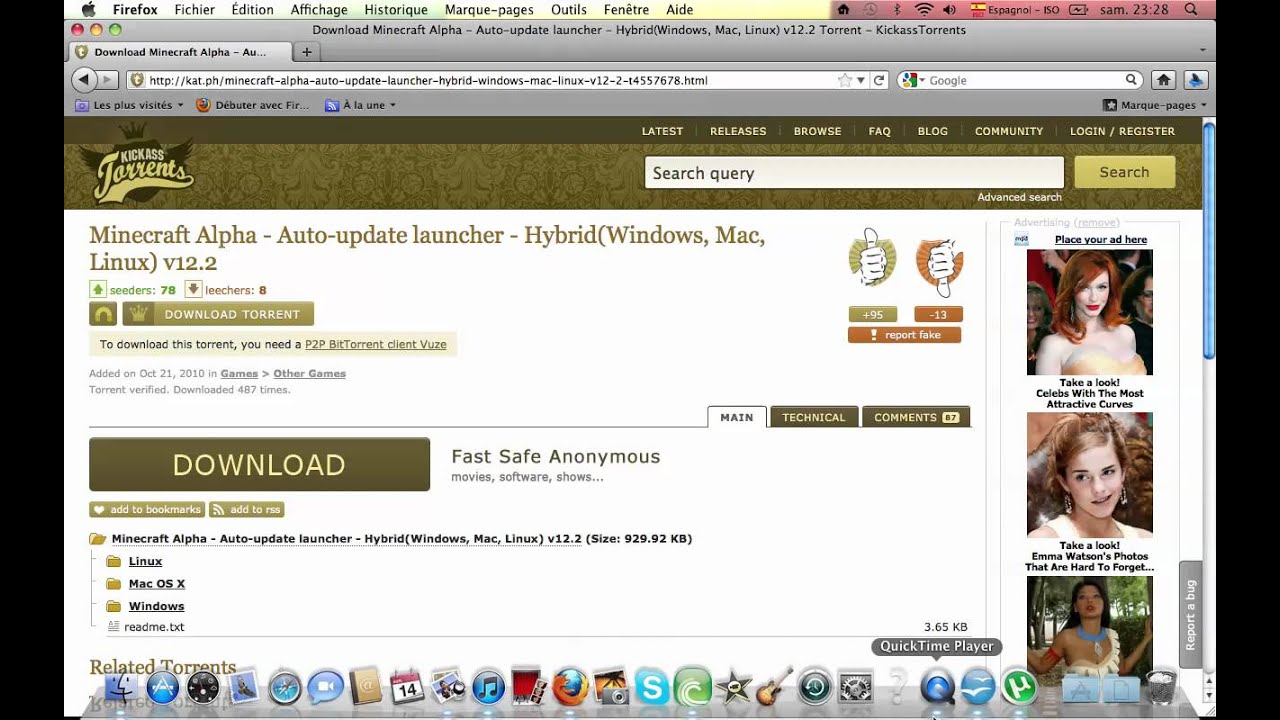Click the large DOWNLOAD button
The height and width of the screenshot is (720, 1280).
coord(259,464)
